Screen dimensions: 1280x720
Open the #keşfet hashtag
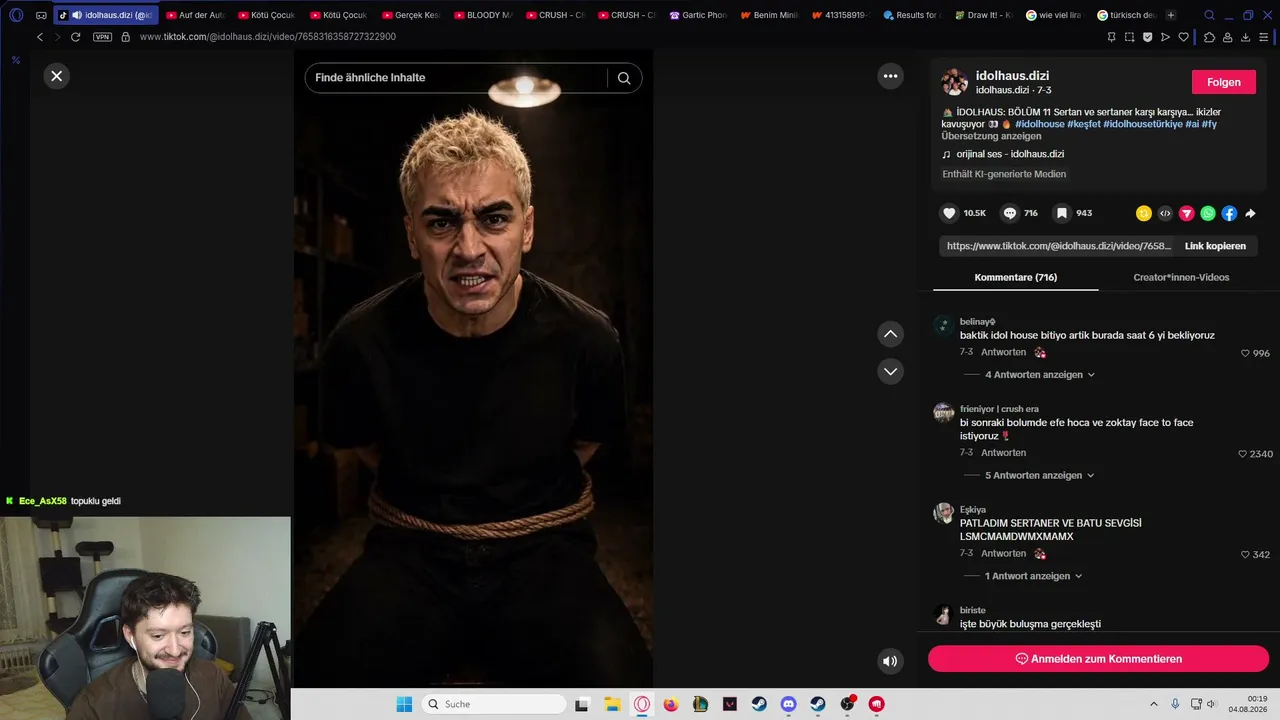click(1084, 124)
